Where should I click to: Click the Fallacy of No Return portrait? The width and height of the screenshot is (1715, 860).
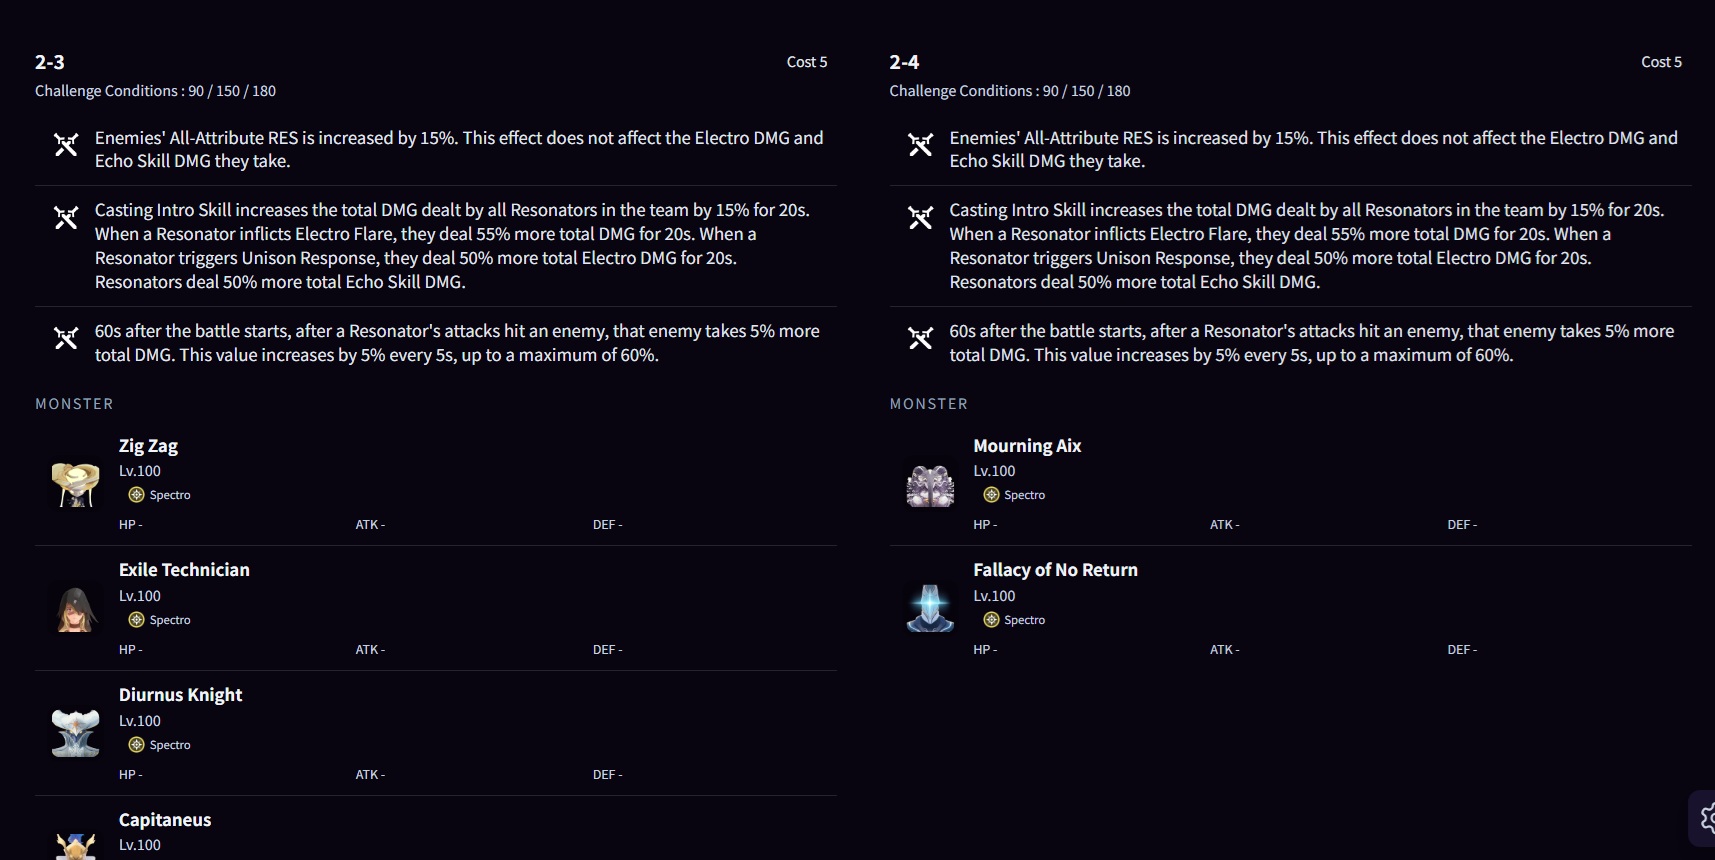(930, 609)
